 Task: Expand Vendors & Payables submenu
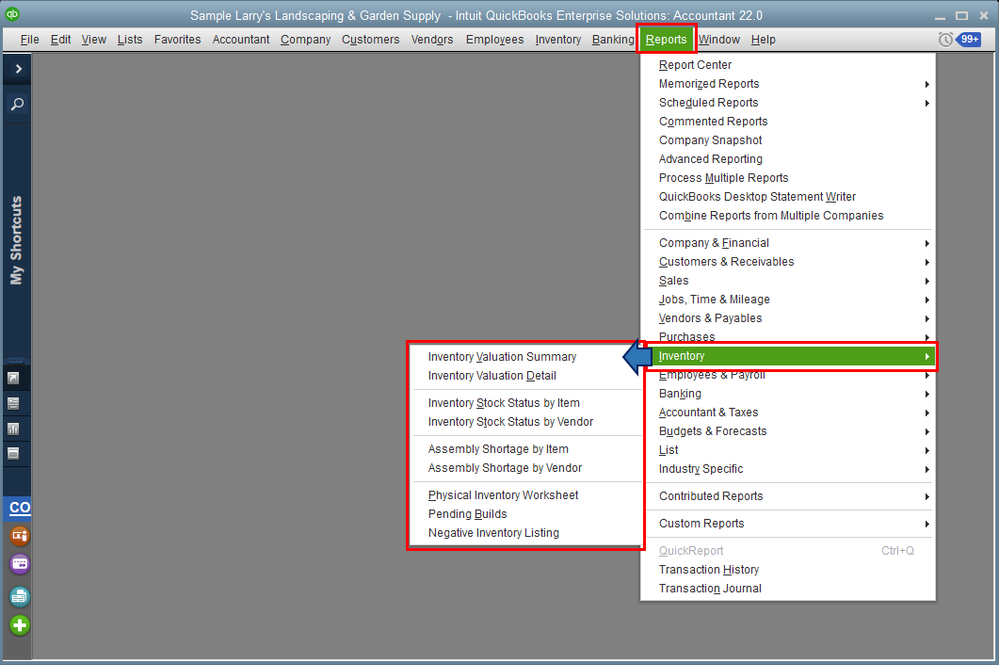pos(788,318)
